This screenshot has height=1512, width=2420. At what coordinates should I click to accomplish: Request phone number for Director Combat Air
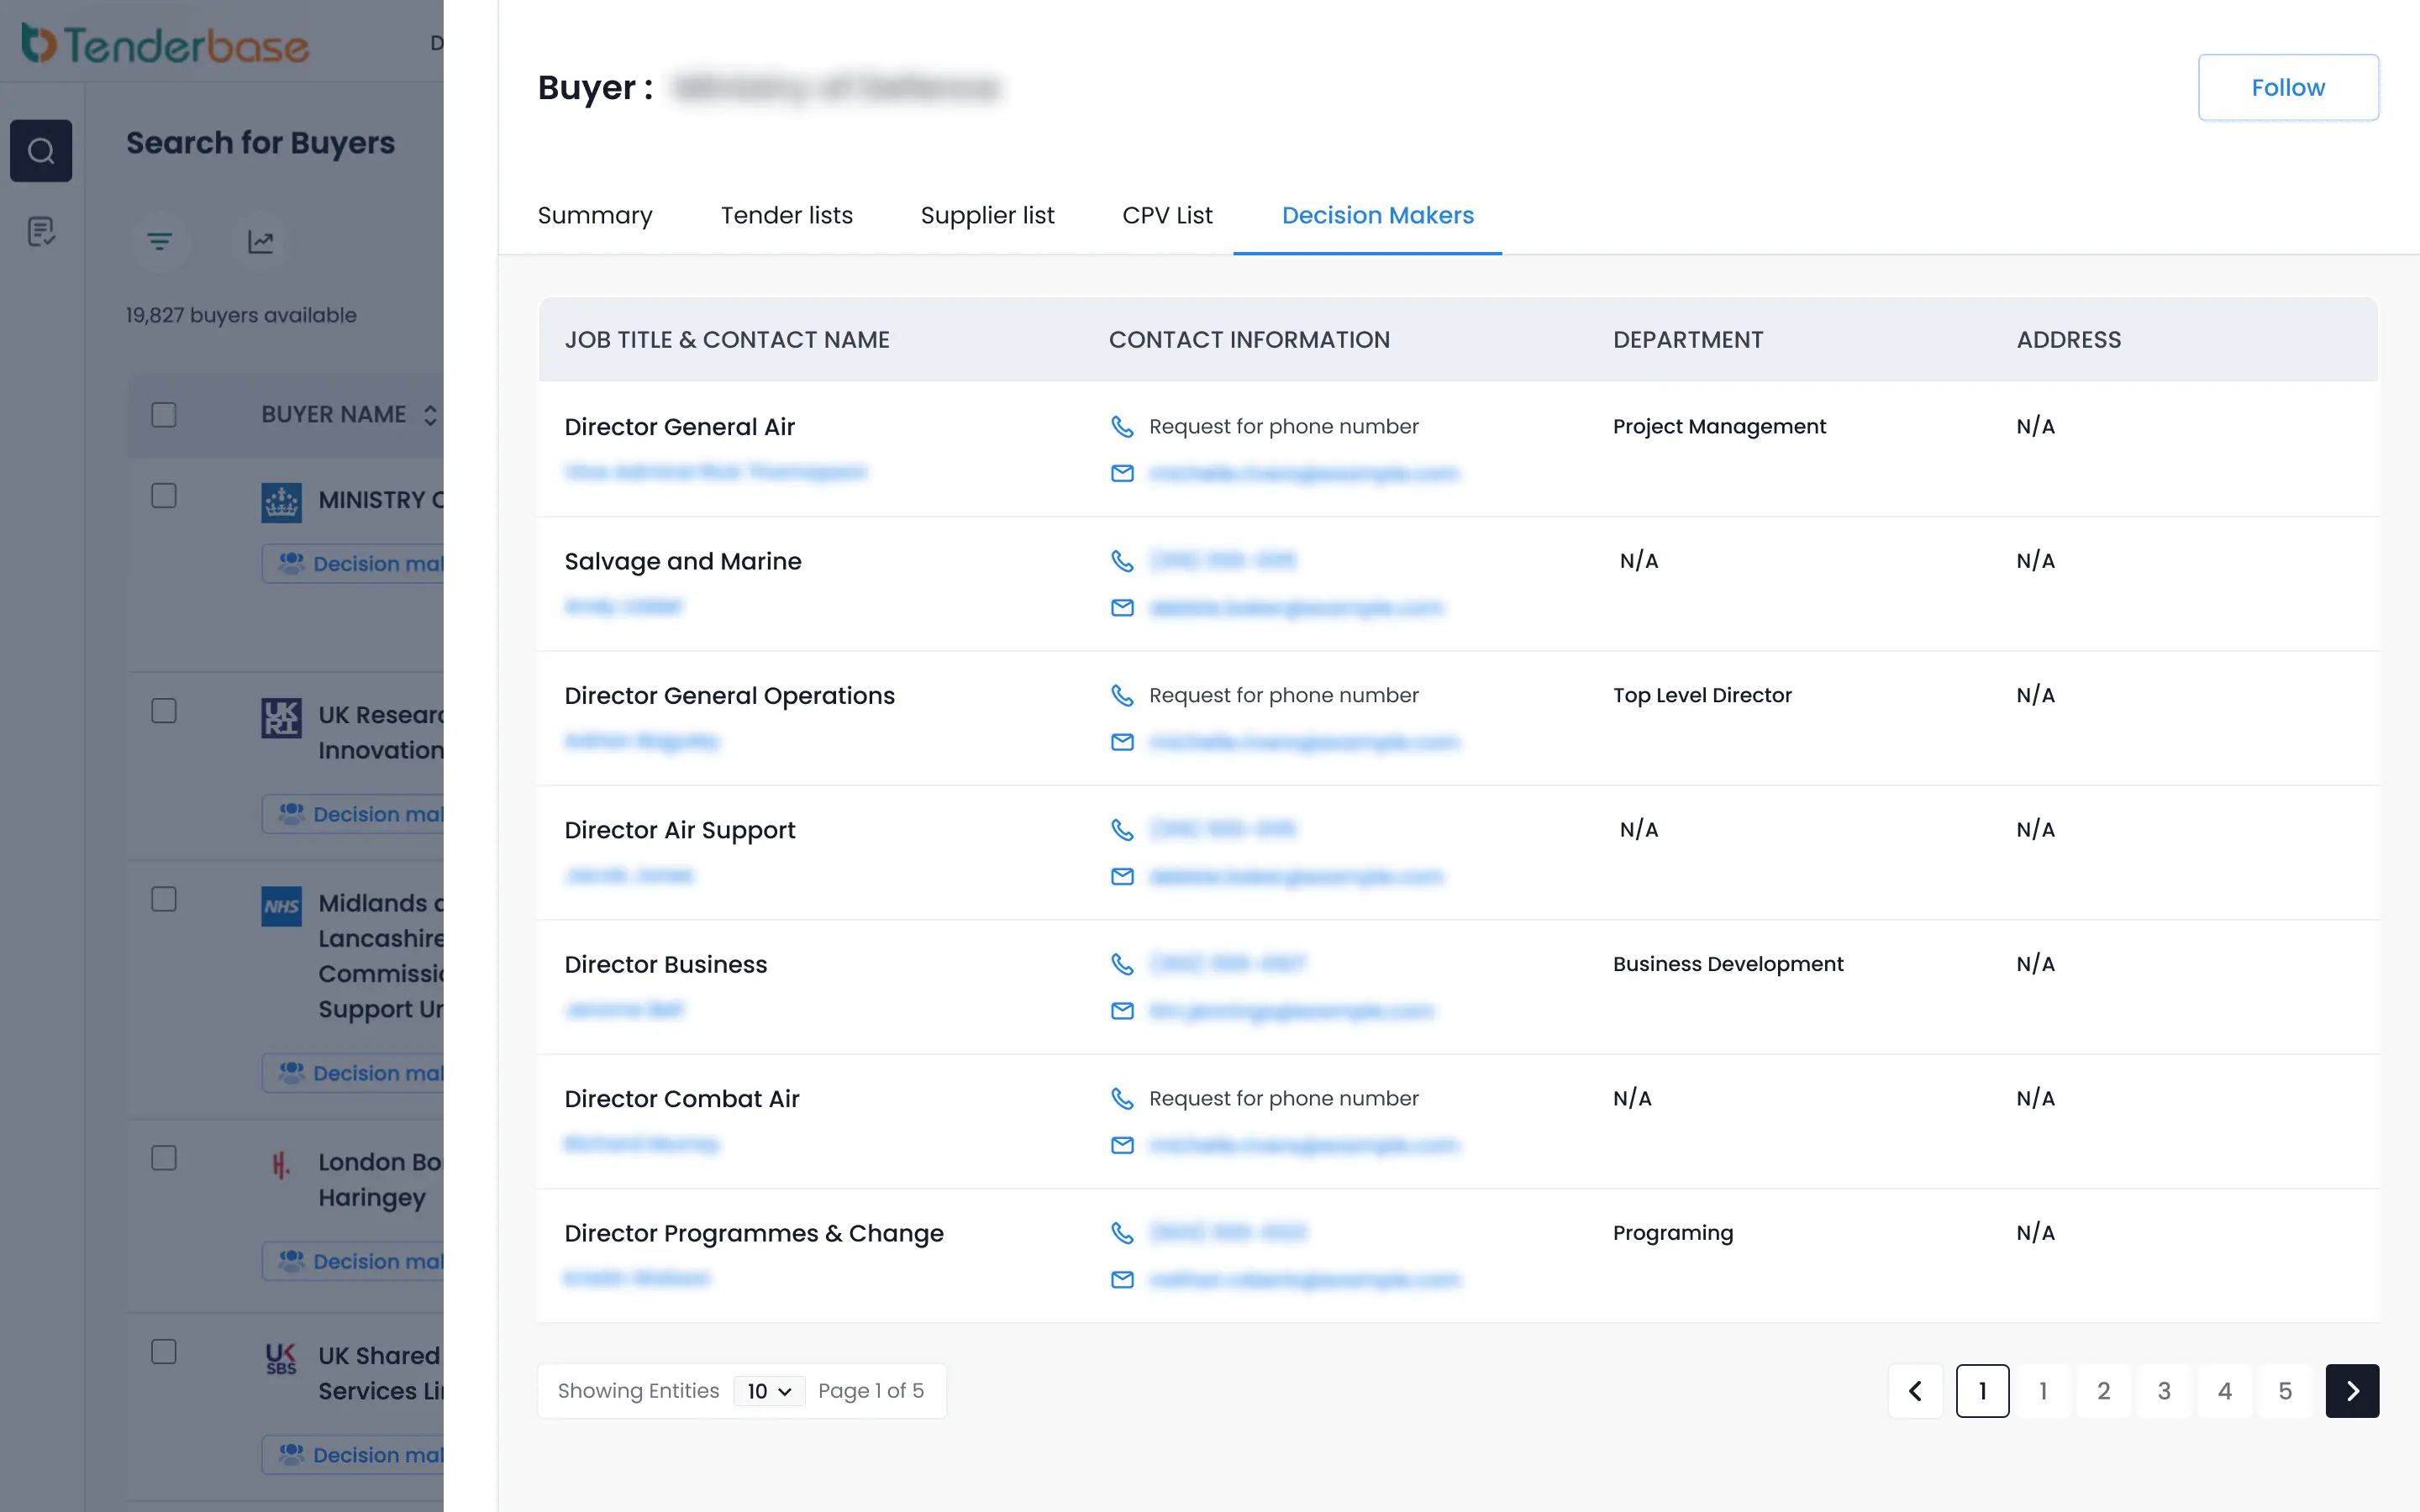pyautogui.click(x=1283, y=1099)
